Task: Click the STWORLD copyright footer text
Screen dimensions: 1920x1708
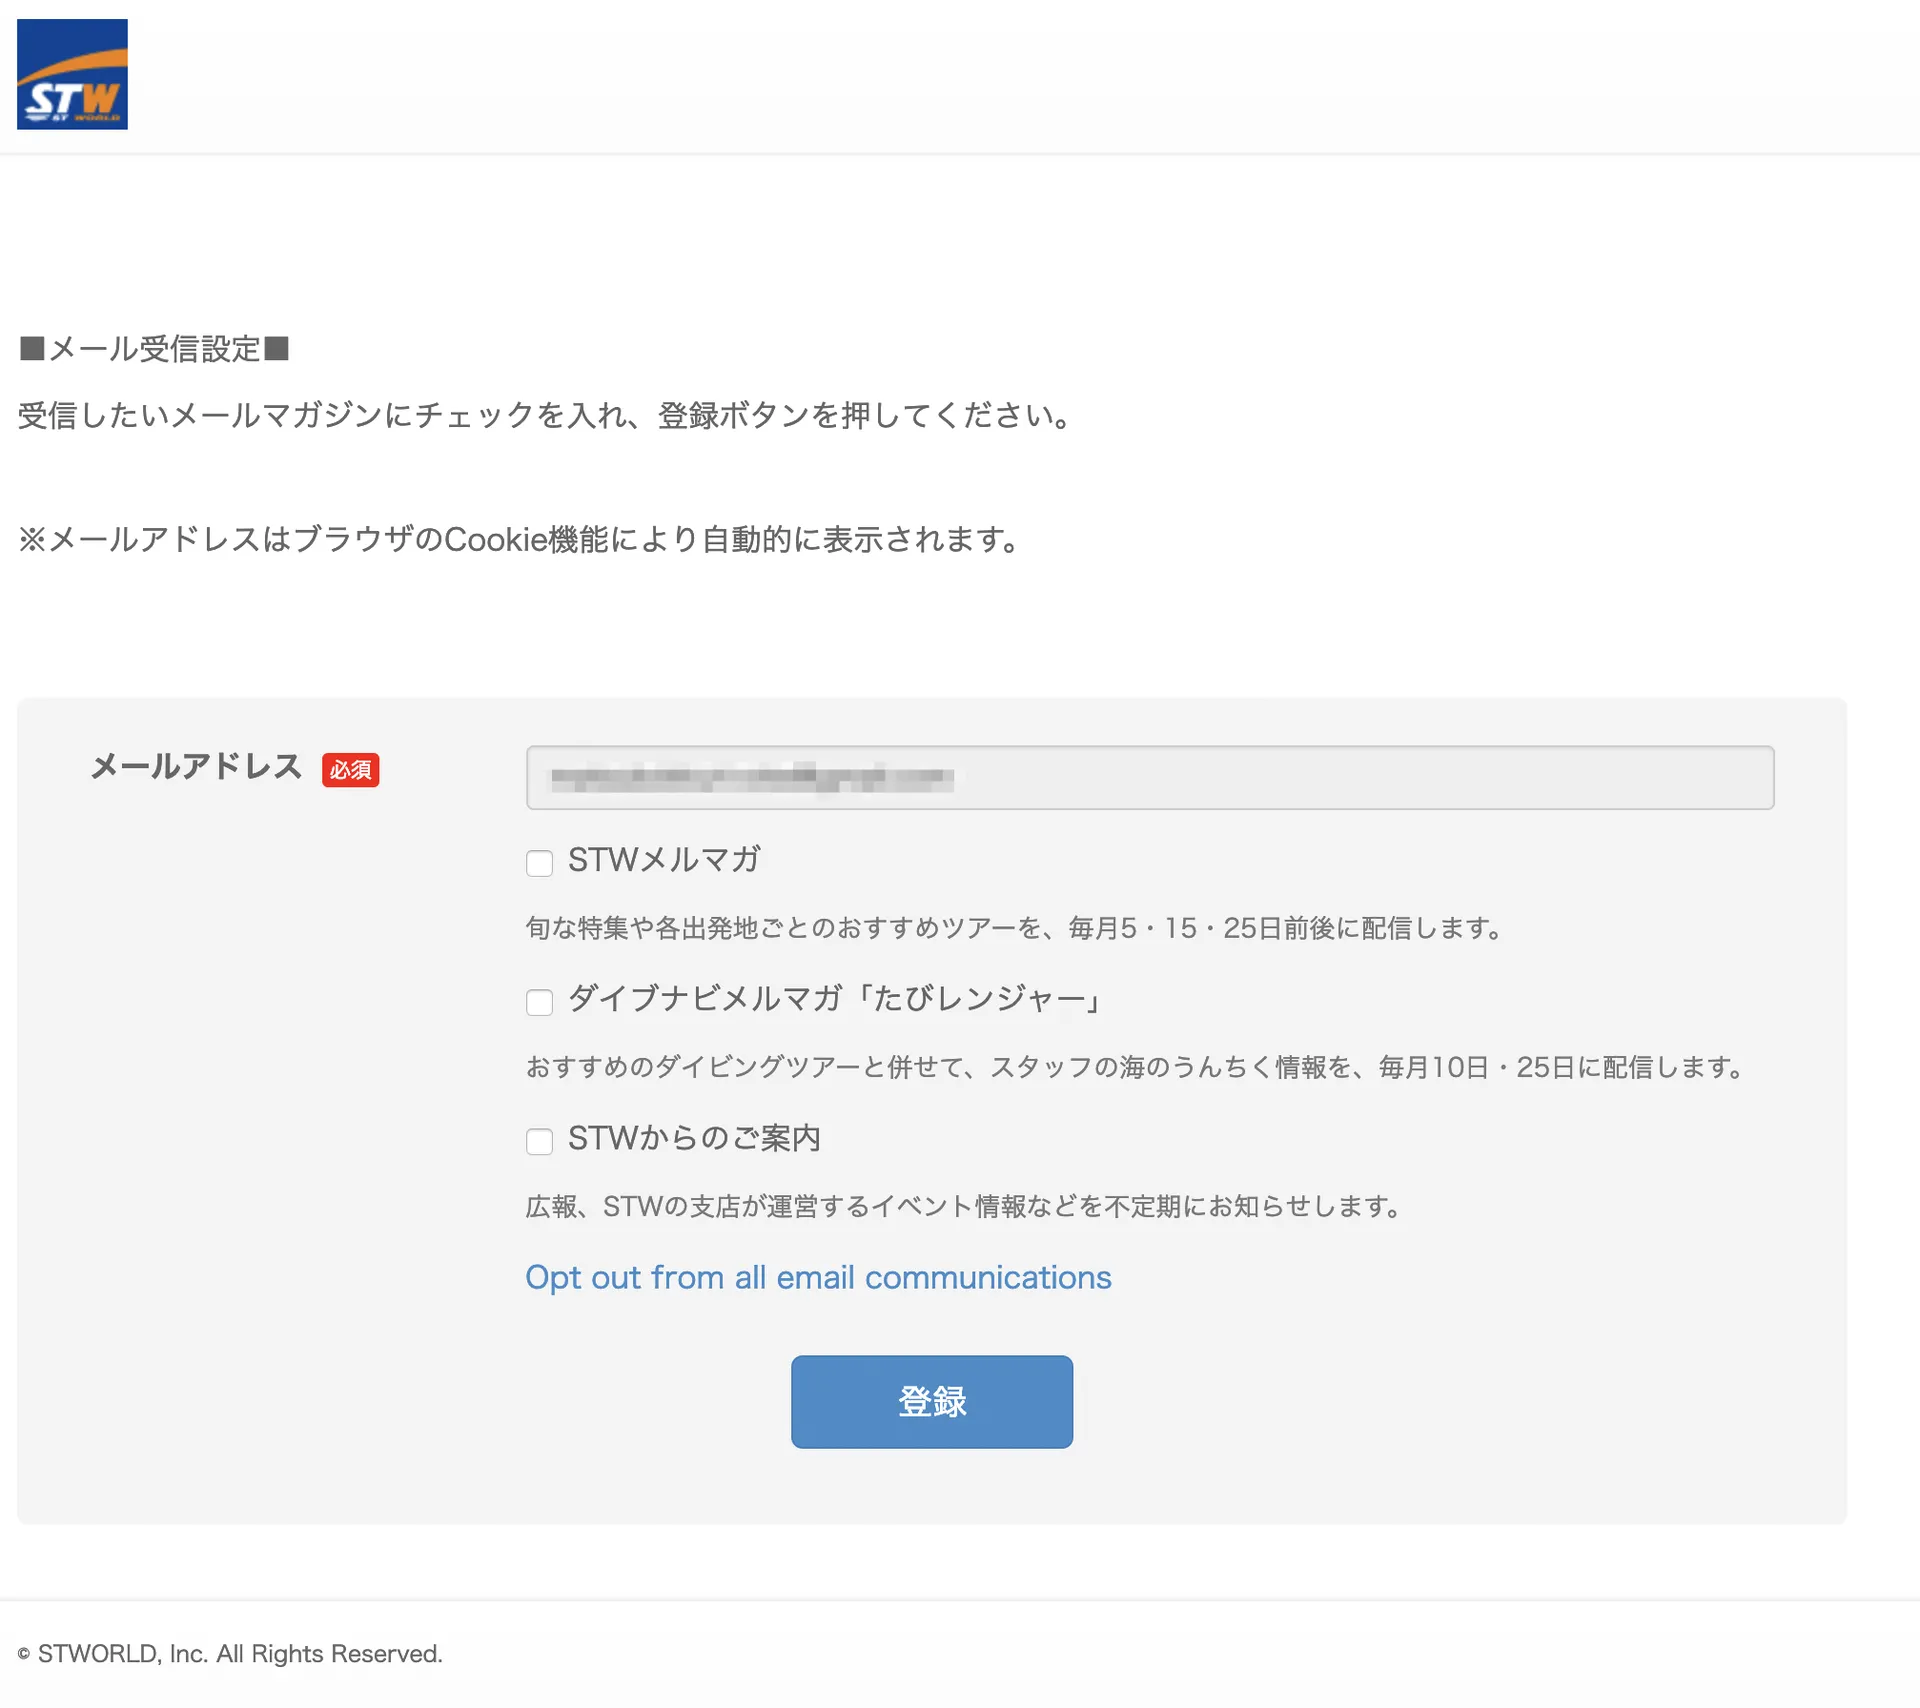Action: pyautogui.click(x=230, y=1654)
